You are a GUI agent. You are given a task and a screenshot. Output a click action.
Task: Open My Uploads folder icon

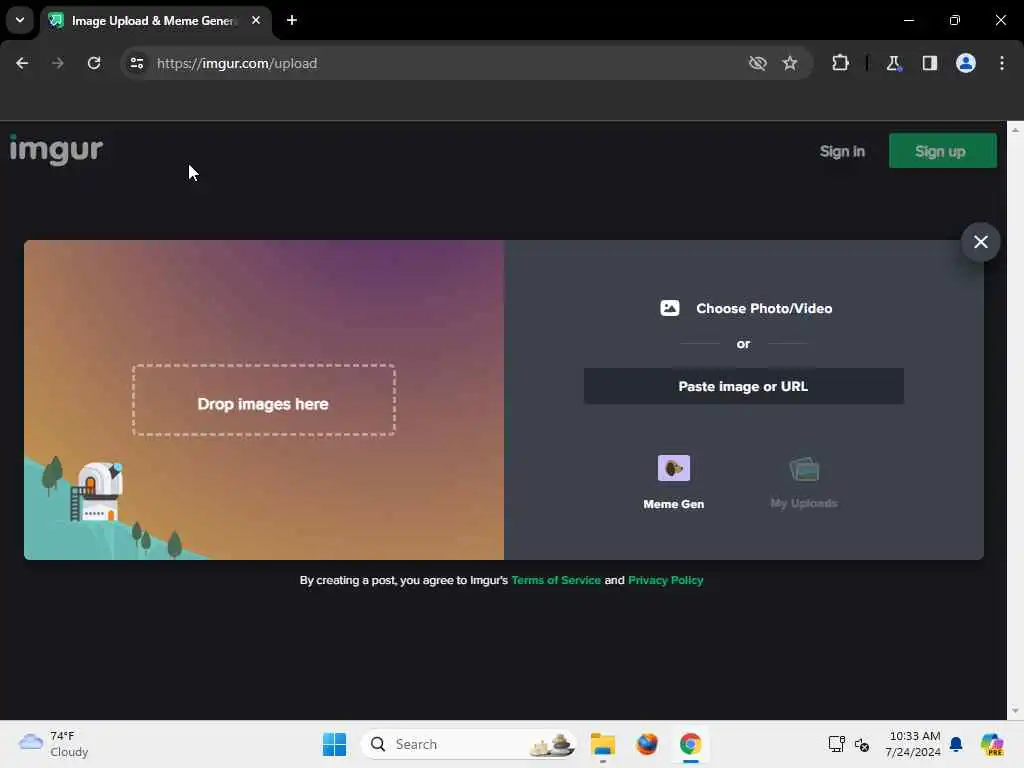click(804, 469)
